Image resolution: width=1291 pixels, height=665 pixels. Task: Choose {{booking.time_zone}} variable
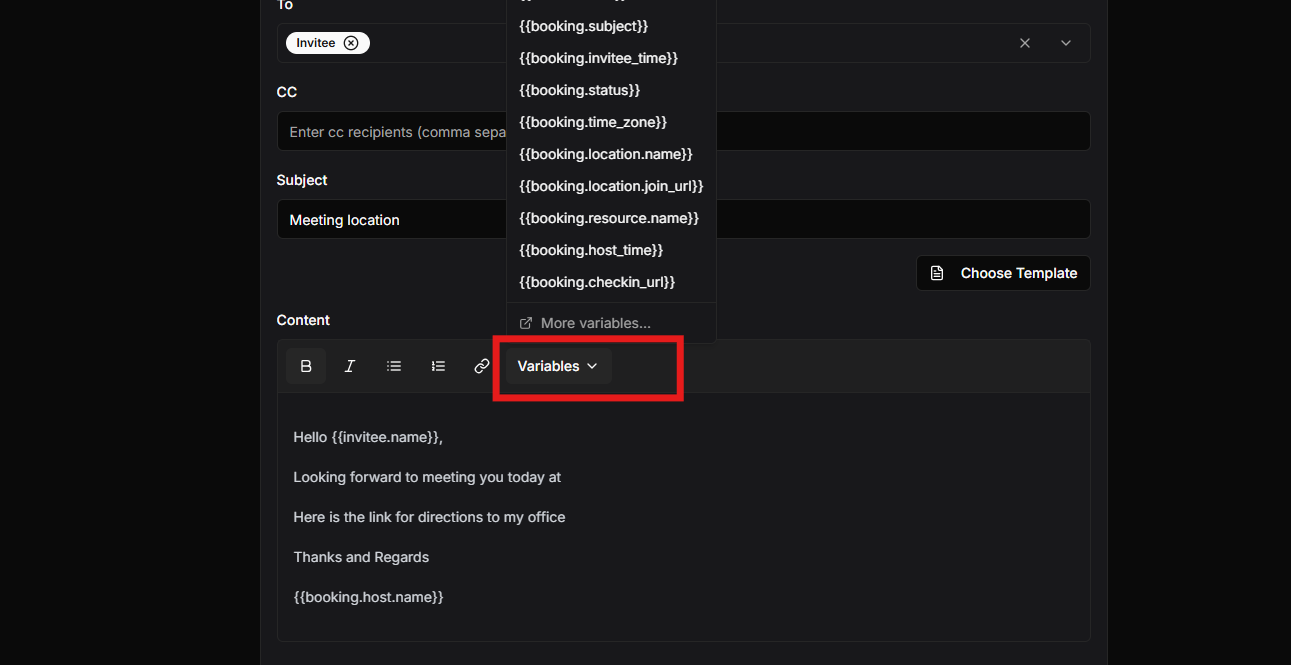(593, 122)
